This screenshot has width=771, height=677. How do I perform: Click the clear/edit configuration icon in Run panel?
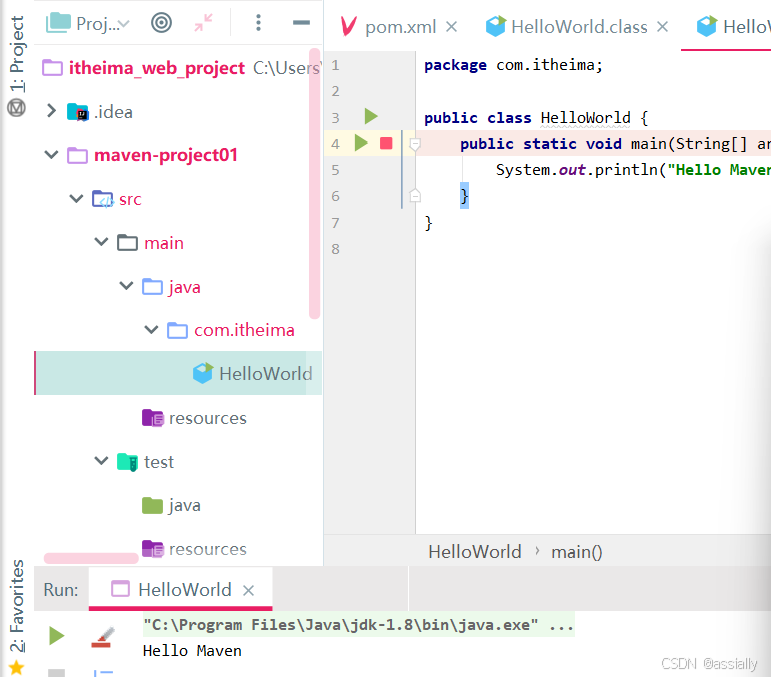(103, 637)
